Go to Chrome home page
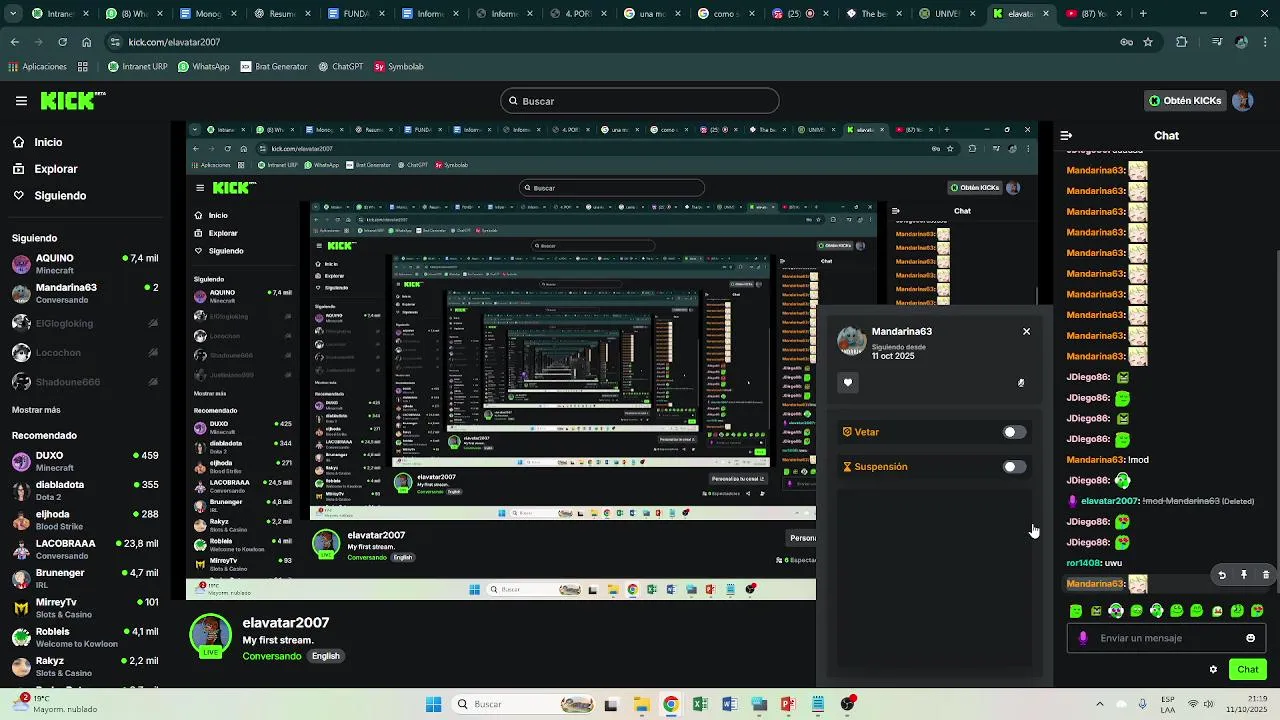 tap(86, 42)
